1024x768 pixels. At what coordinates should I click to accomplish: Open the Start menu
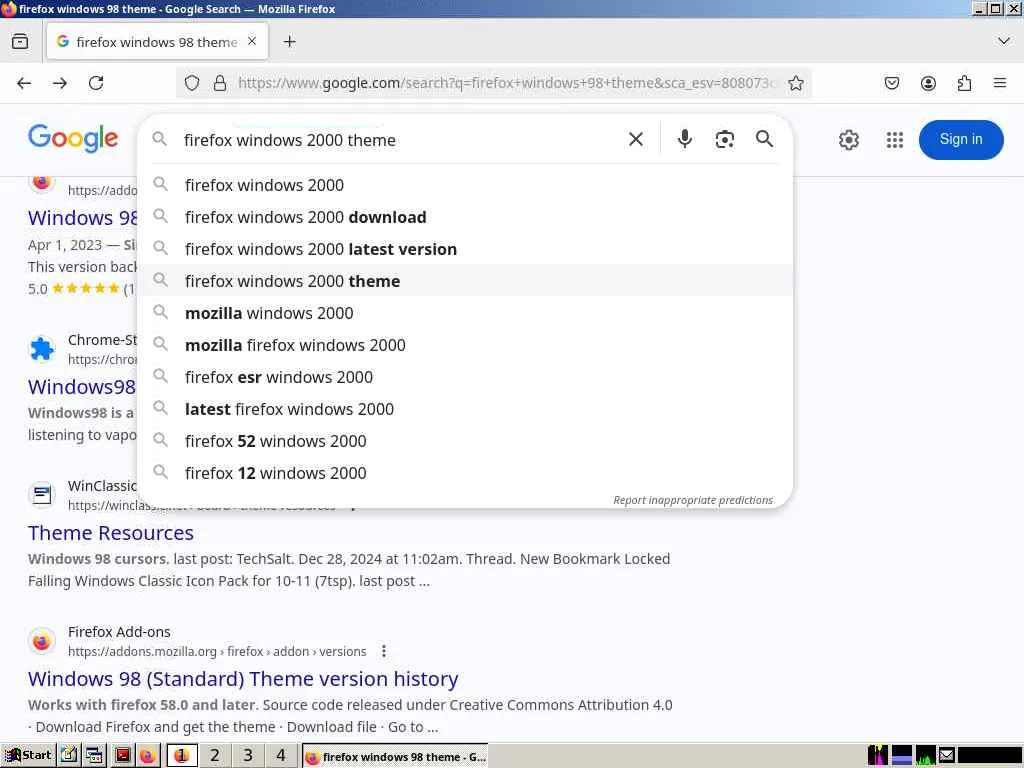click(x=28, y=756)
